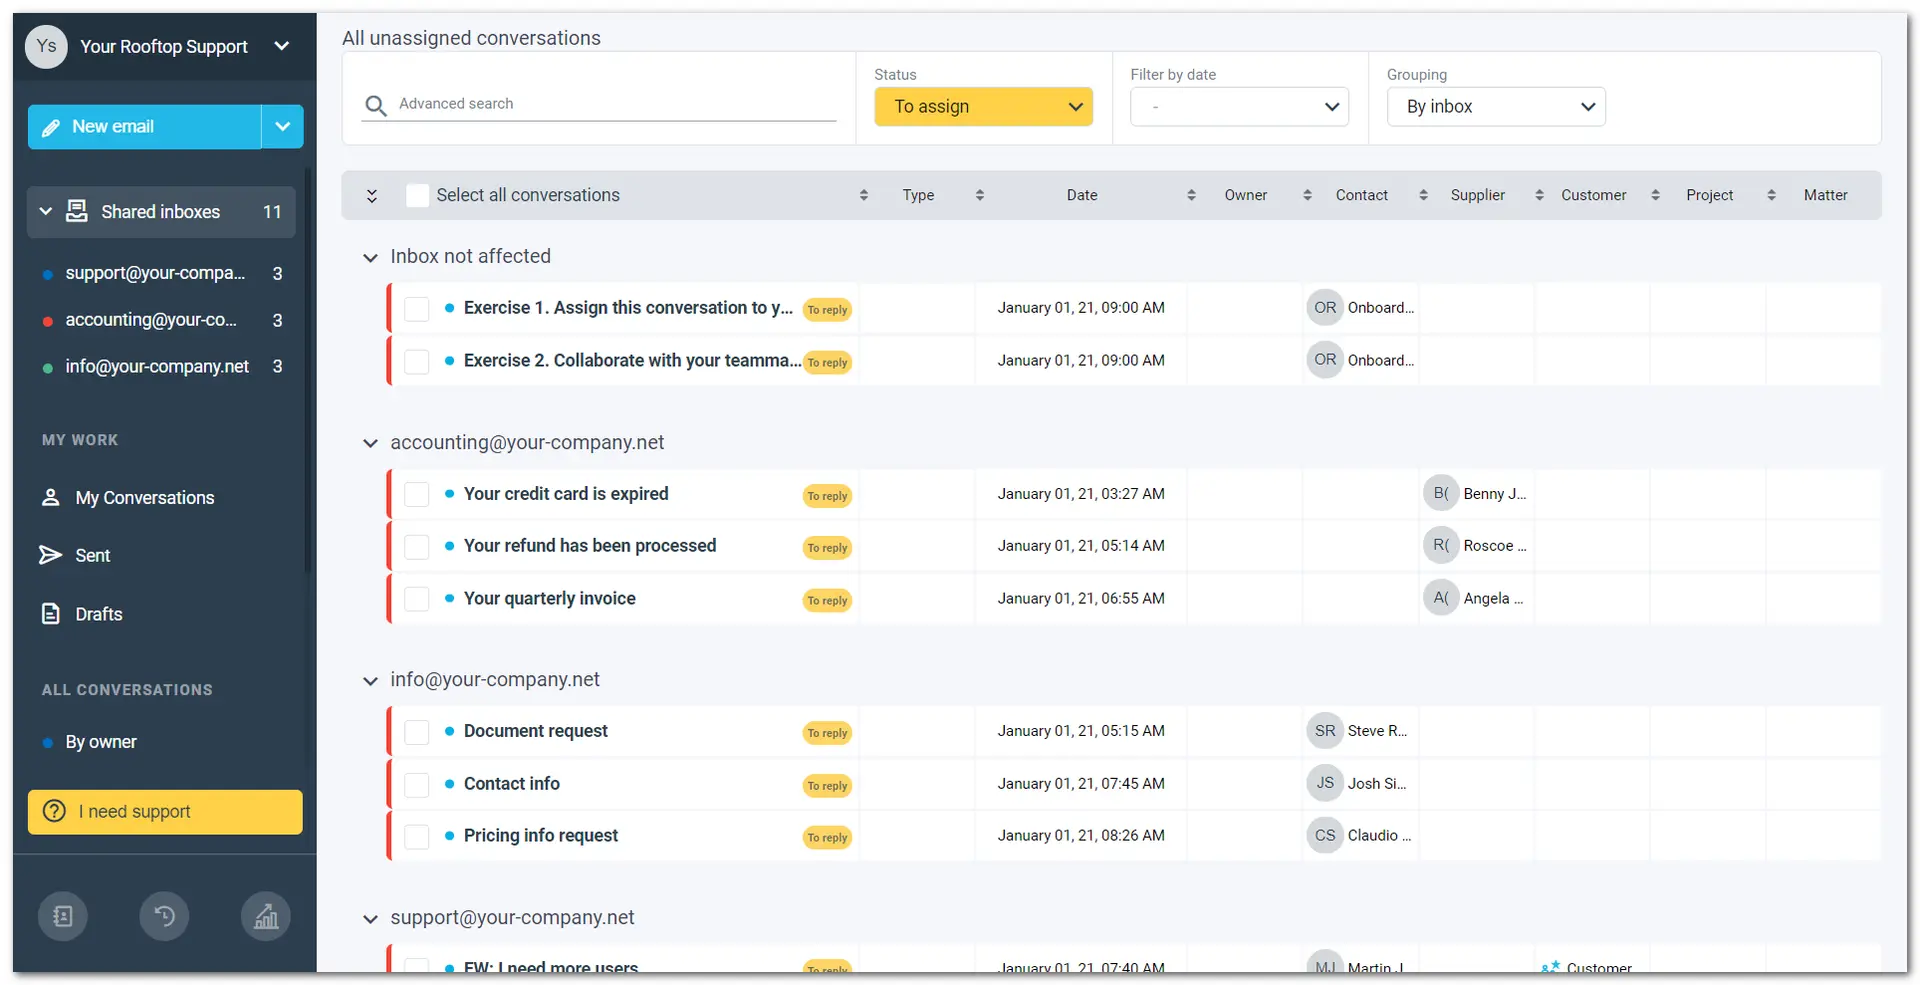Open the statistics chart icon
This screenshot has height=985, width=1920.
[266, 916]
